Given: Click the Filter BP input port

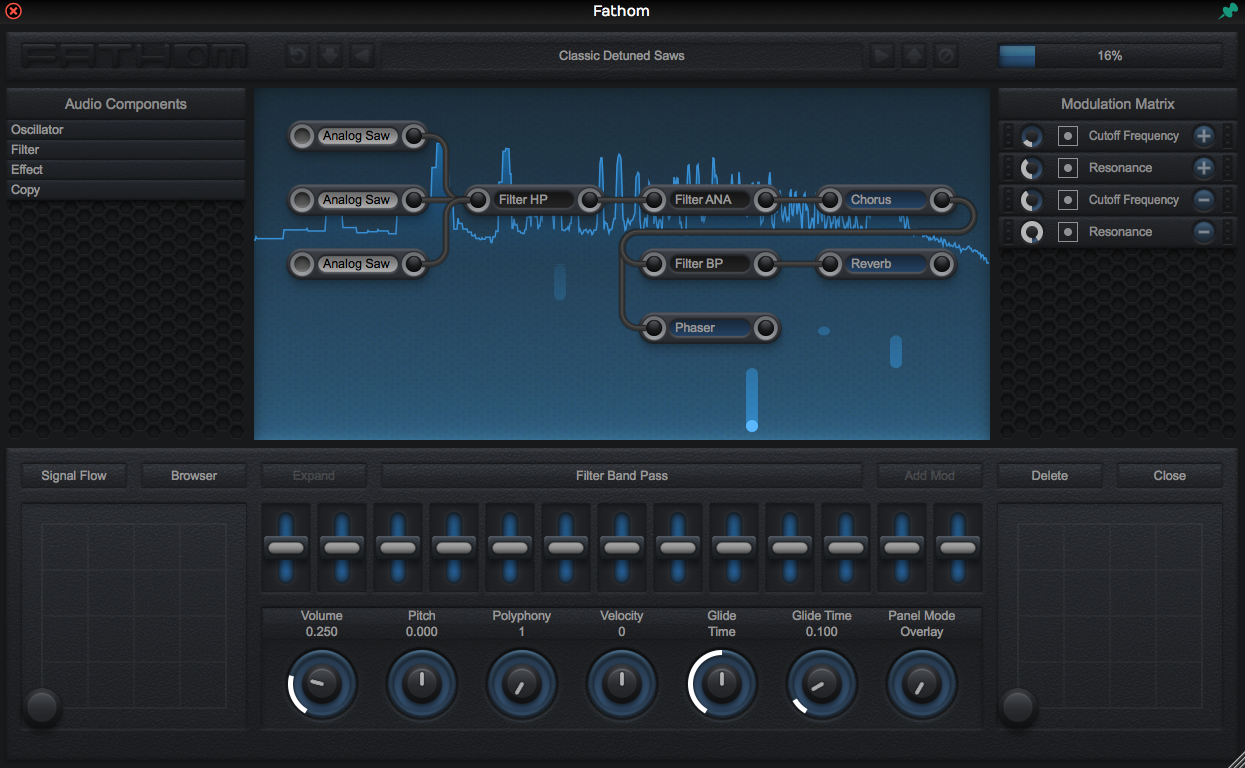Looking at the screenshot, I should (654, 264).
